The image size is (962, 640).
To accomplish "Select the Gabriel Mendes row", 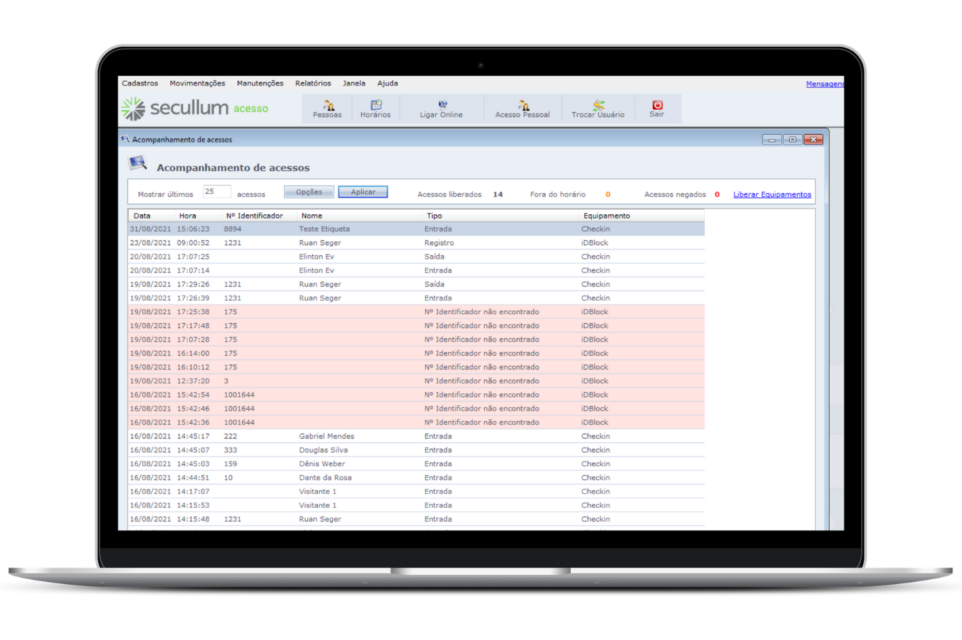I will click(417, 436).
